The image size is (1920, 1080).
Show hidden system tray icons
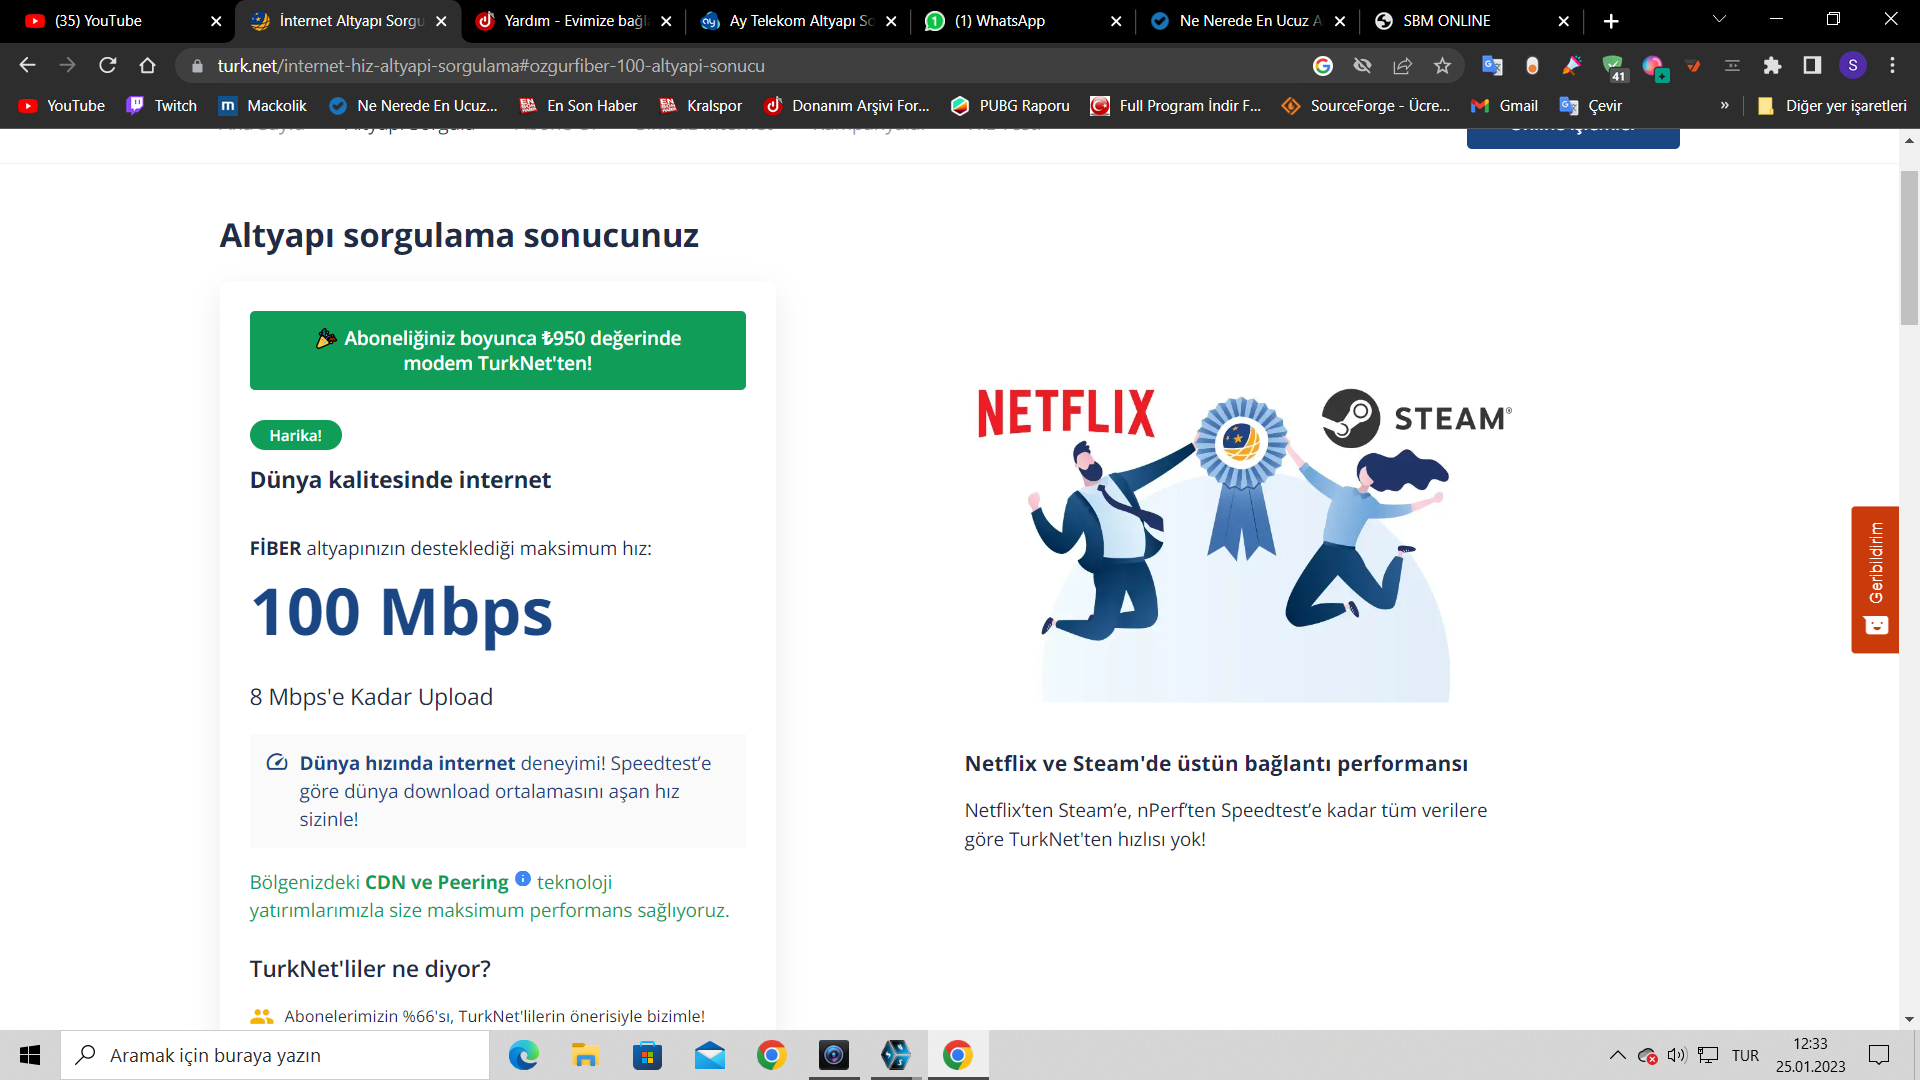pyautogui.click(x=1617, y=1055)
